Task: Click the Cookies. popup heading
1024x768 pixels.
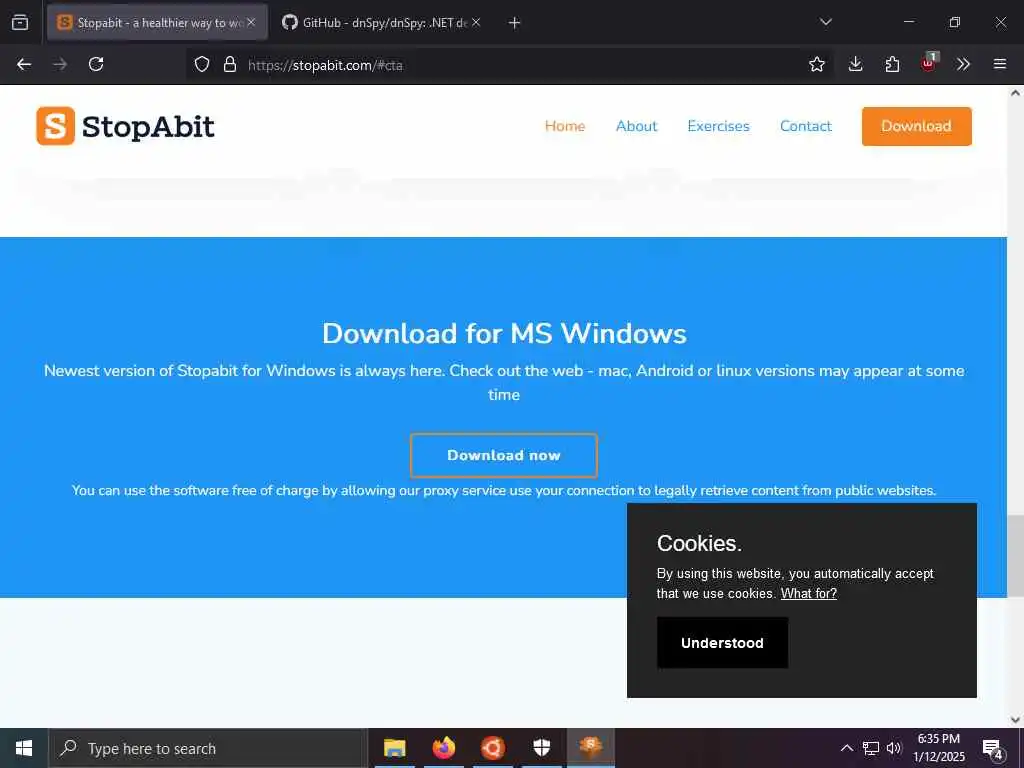Action: [699, 543]
